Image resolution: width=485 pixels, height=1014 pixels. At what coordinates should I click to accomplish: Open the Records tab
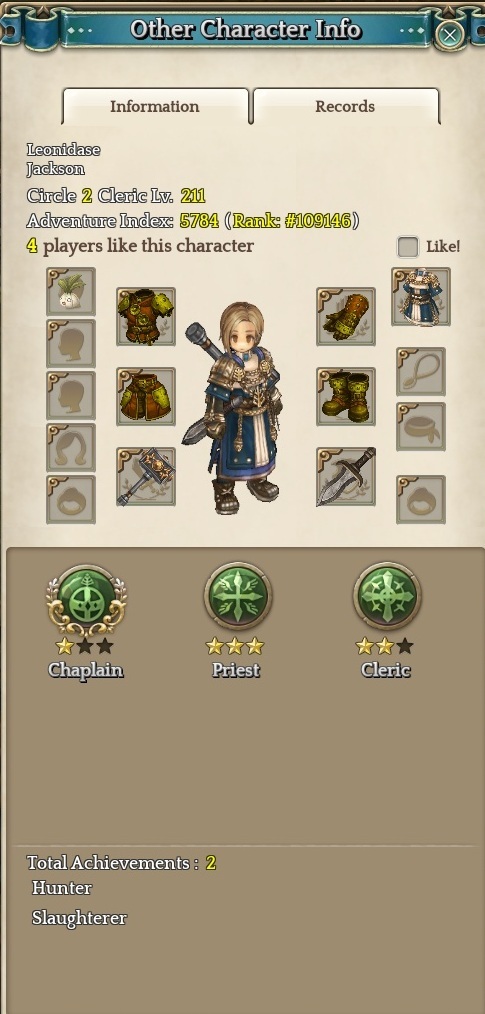pyautogui.click(x=346, y=106)
